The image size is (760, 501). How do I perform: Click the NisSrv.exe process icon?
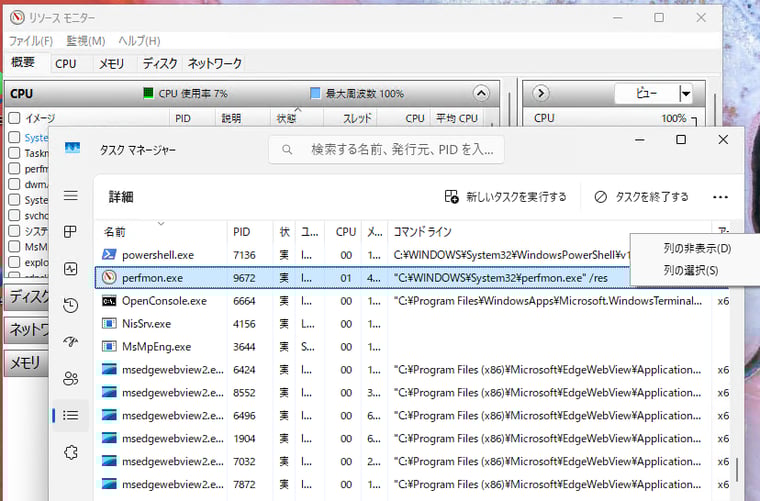109,324
